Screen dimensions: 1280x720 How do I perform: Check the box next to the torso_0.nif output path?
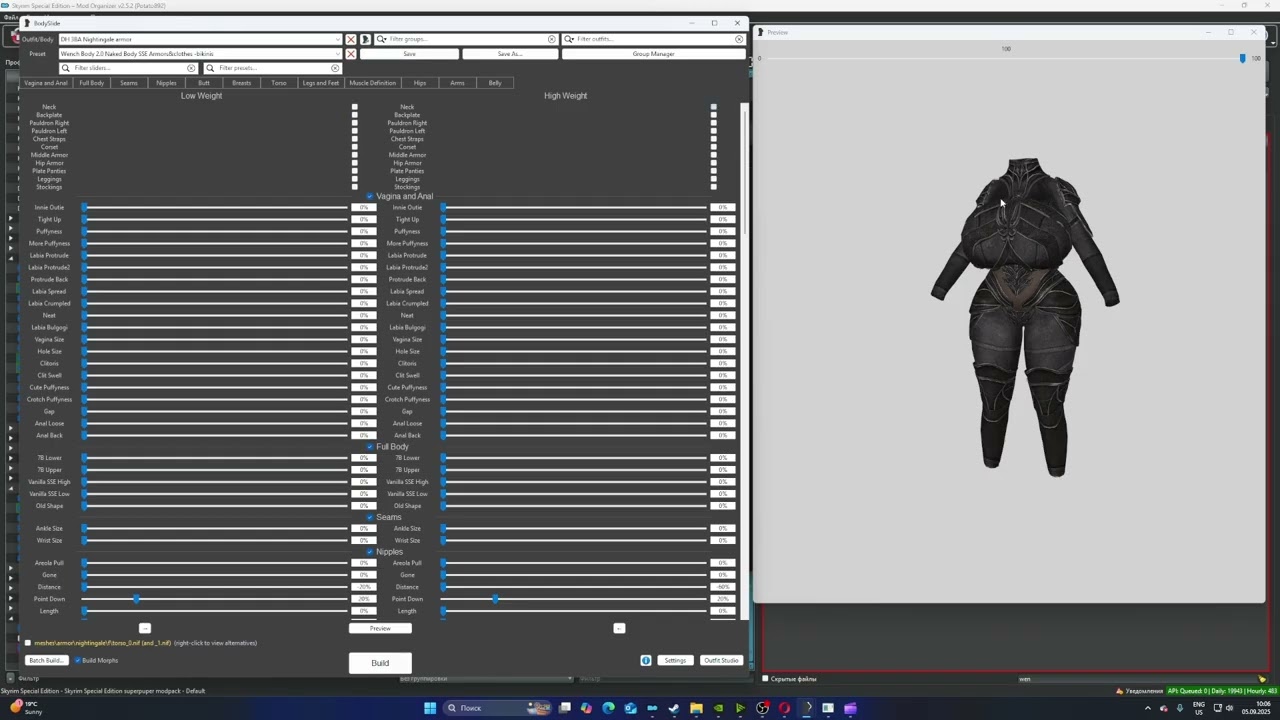27,643
